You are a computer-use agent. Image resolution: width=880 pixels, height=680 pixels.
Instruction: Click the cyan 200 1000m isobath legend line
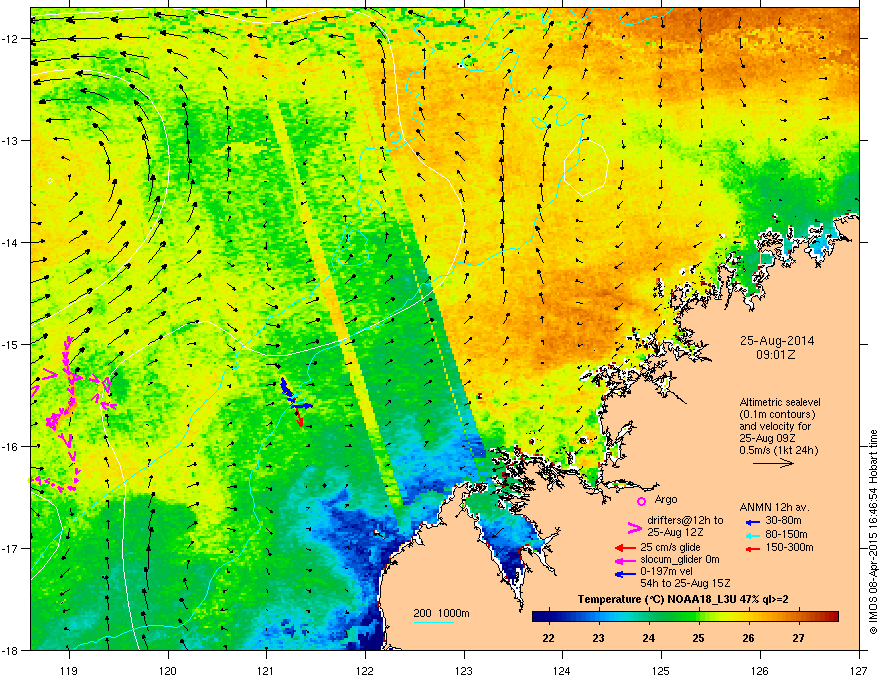coord(433,622)
